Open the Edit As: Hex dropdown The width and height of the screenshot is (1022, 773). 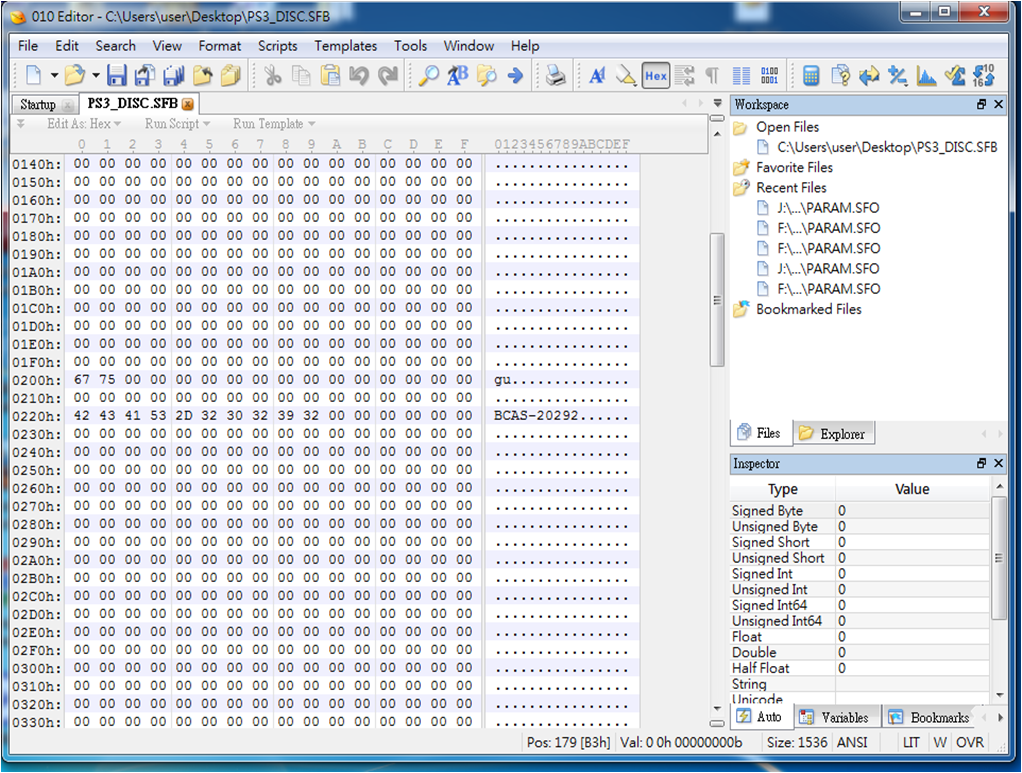(x=84, y=124)
